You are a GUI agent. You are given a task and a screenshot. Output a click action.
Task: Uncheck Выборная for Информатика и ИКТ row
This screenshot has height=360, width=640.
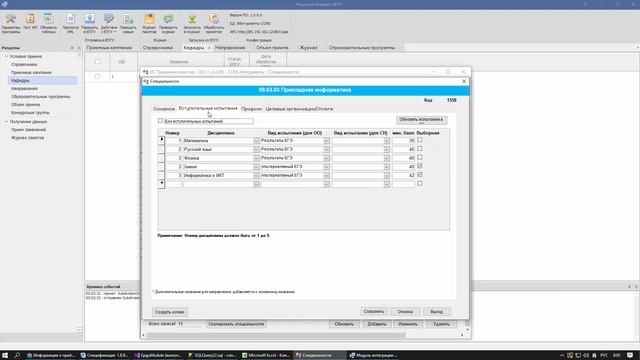click(x=420, y=175)
